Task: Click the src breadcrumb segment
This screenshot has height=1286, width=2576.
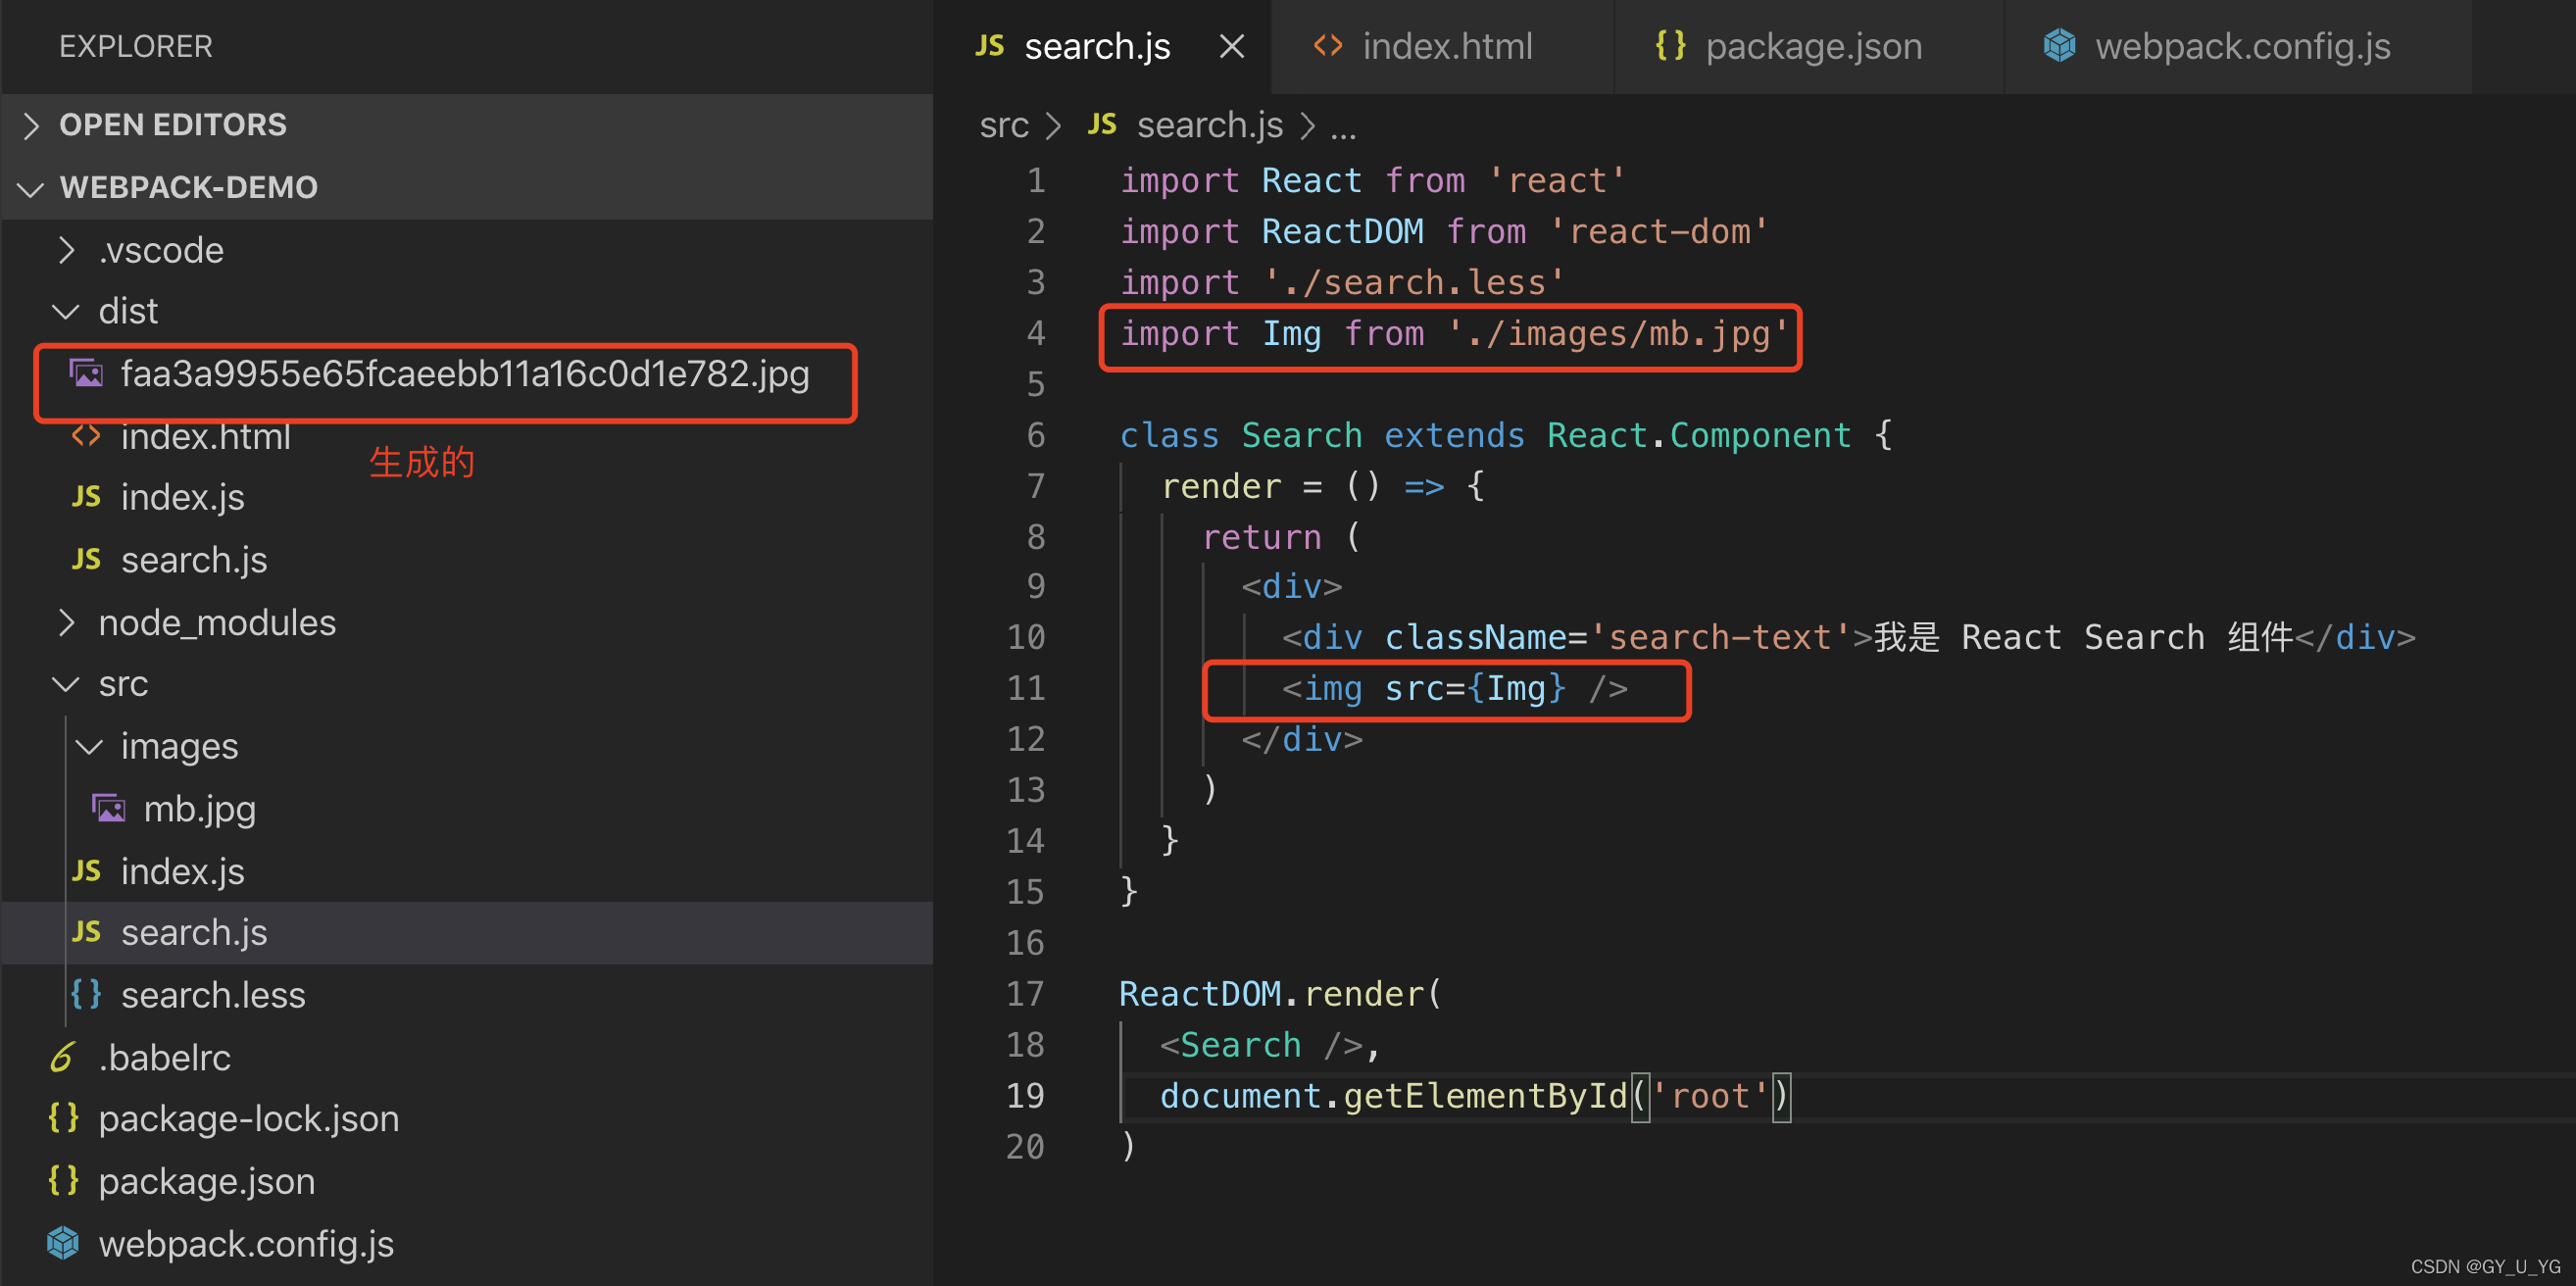Action: (1004, 125)
